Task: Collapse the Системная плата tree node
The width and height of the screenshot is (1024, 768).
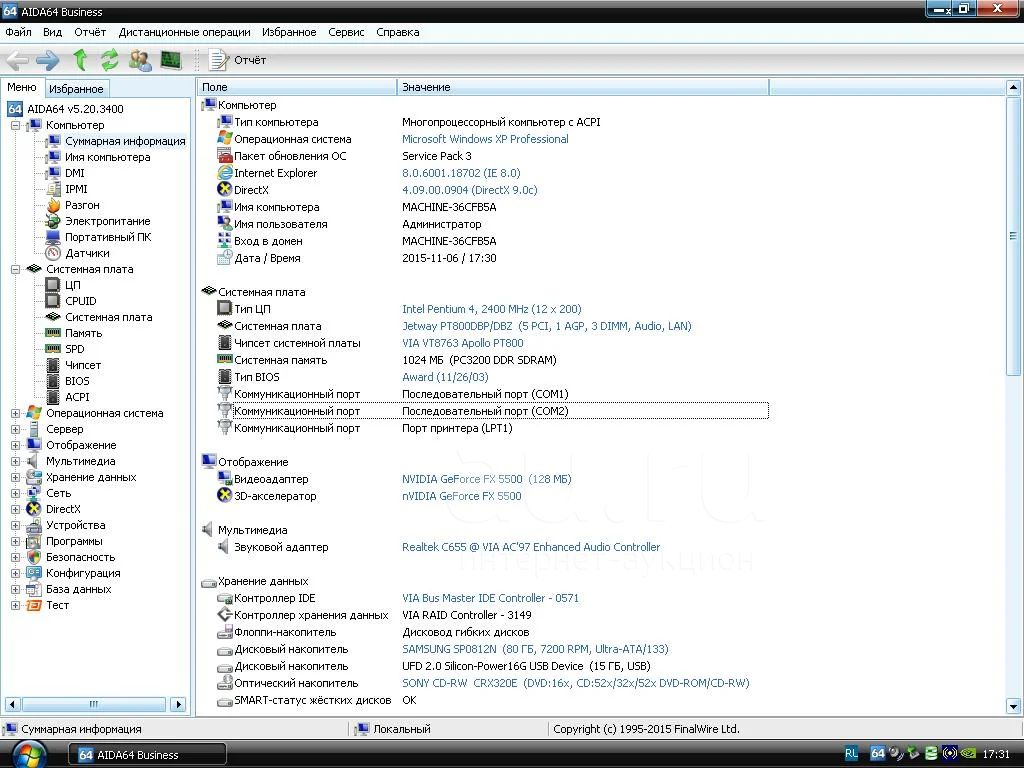Action: click(15, 269)
